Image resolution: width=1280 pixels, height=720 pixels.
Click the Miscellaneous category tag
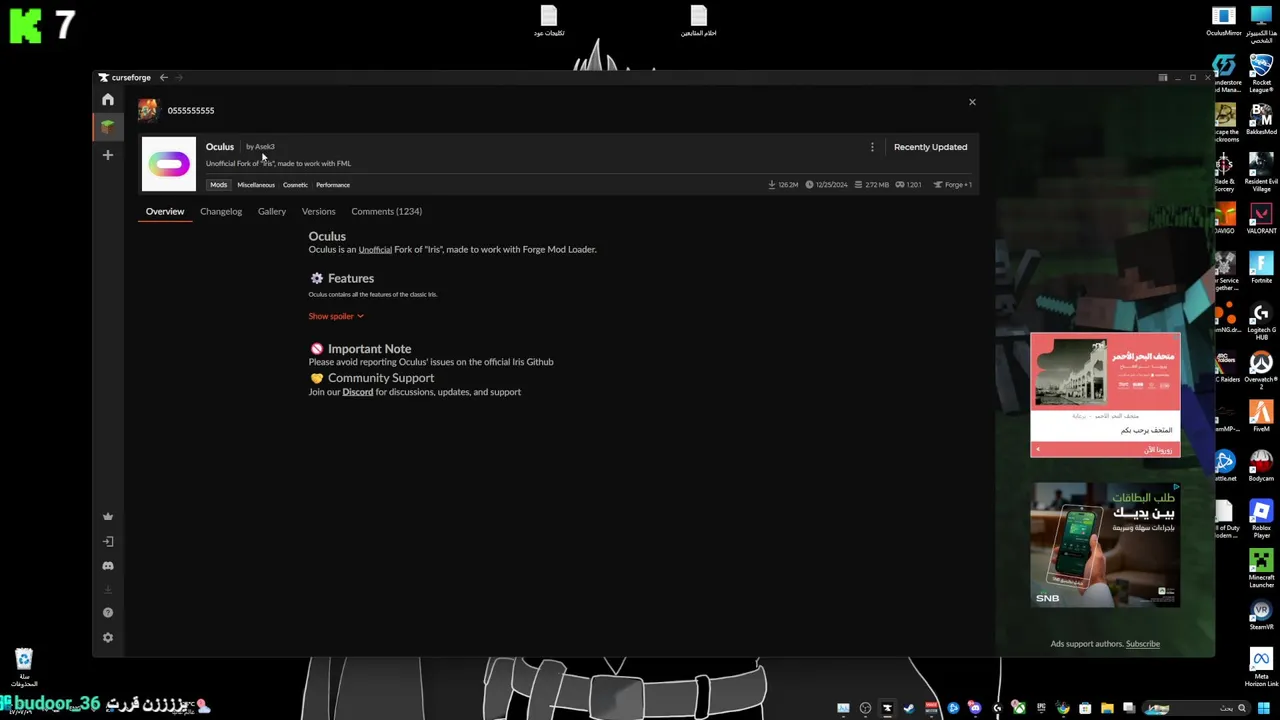coord(255,185)
